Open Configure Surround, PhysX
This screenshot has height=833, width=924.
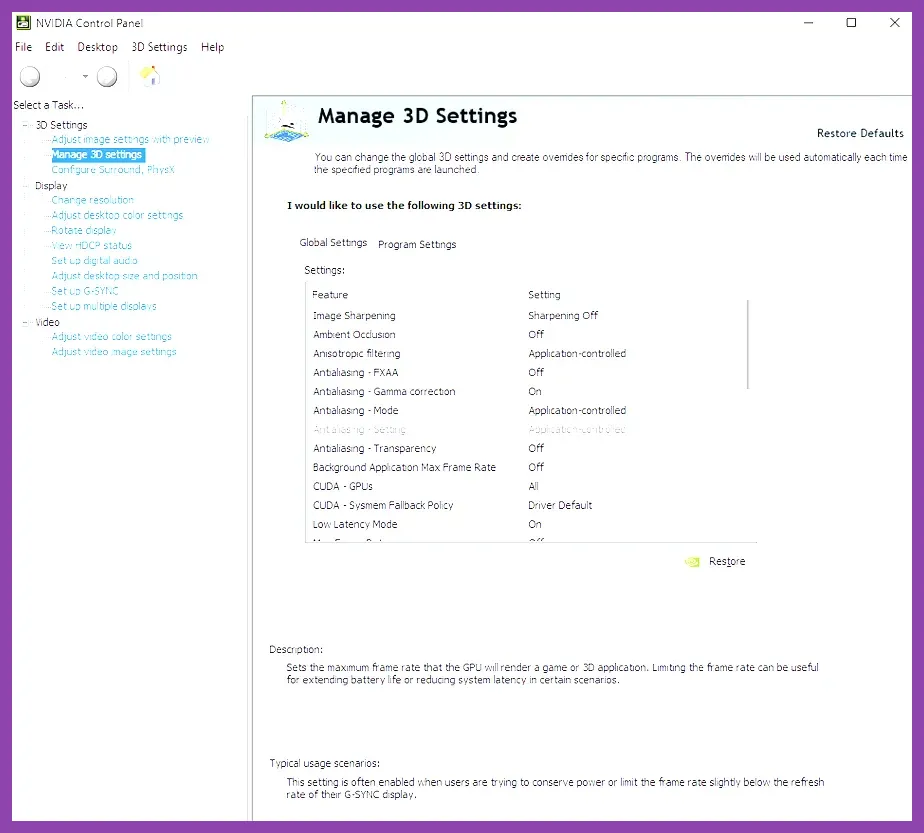tap(113, 170)
